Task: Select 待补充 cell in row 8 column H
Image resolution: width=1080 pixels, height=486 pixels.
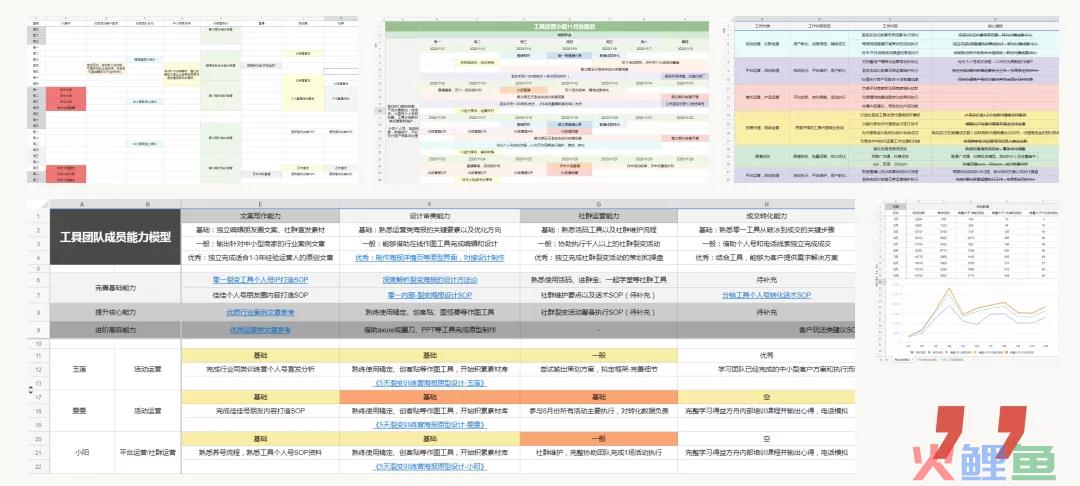Action: [767, 313]
